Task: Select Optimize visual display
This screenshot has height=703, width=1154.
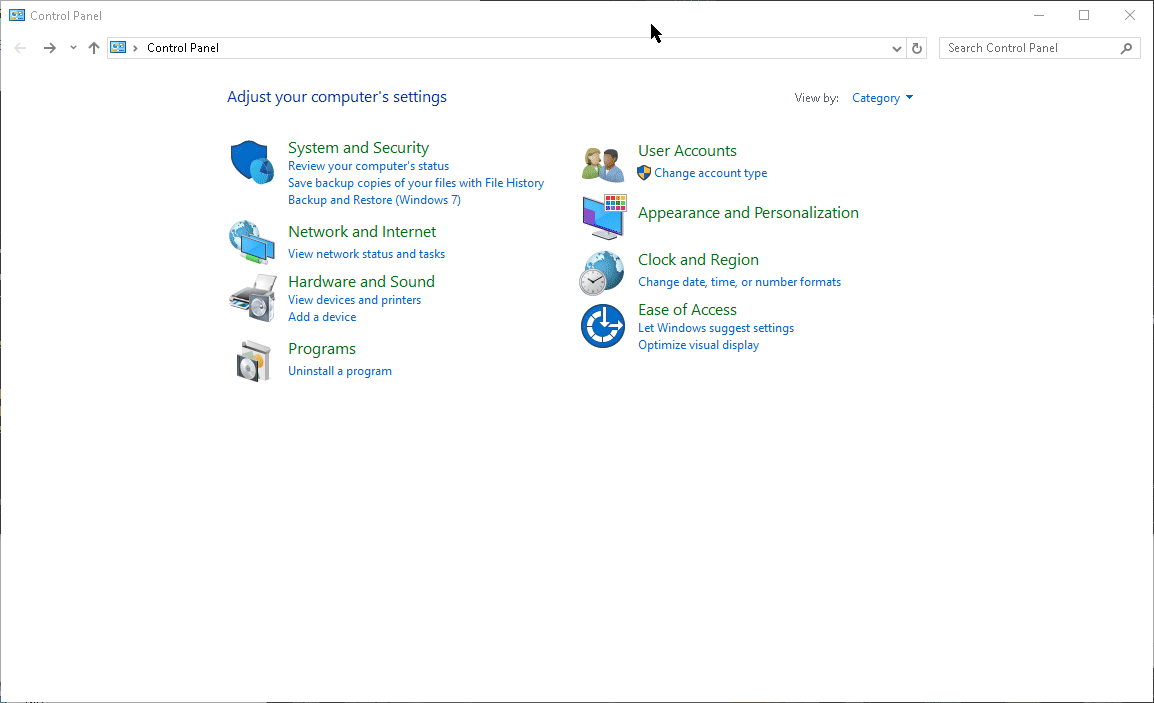Action: point(698,345)
